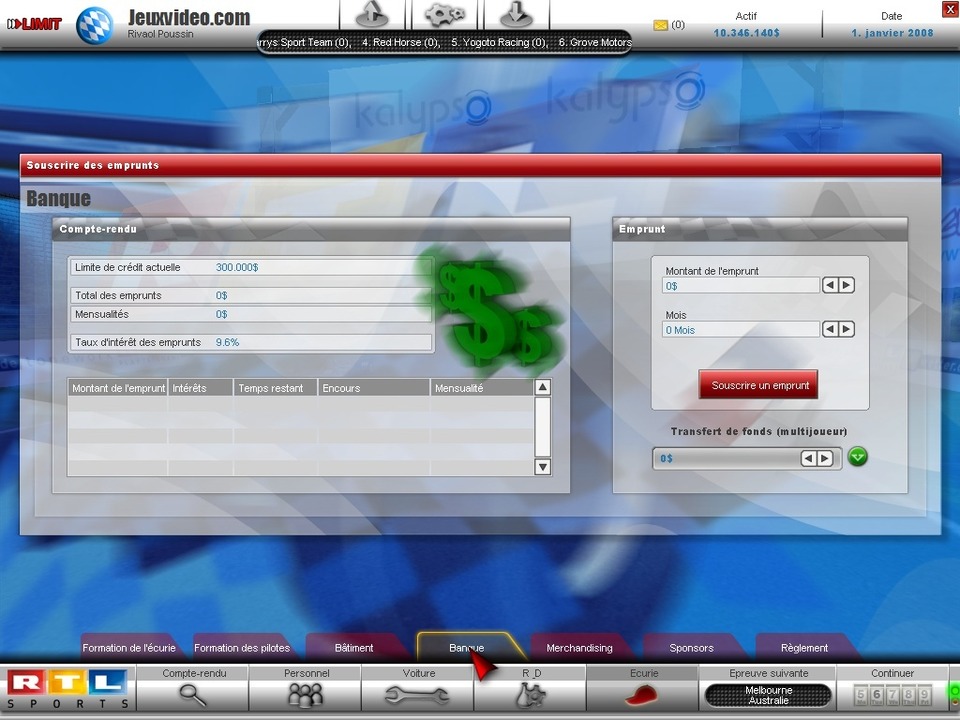Screen dimensions: 960x720
Task: Increase the loan Mois duration
Action: [x=847, y=329]
